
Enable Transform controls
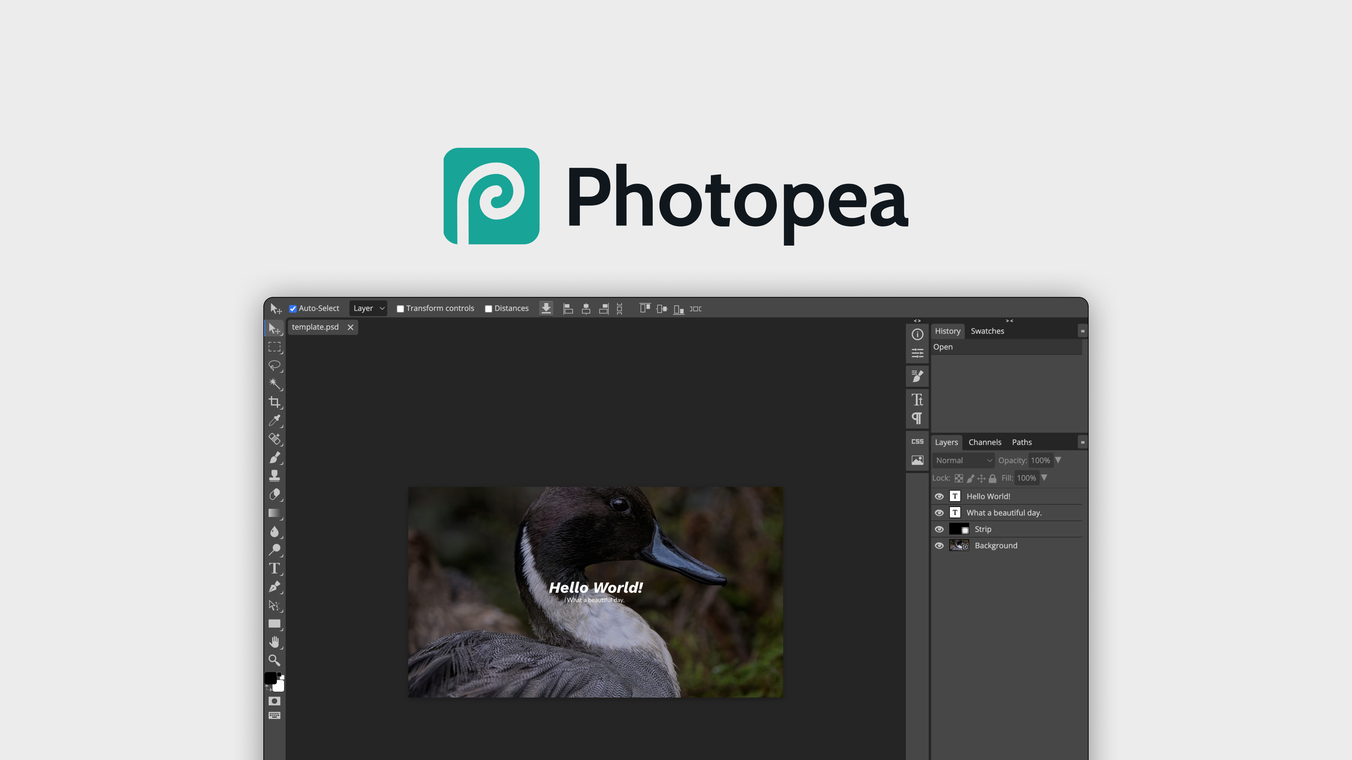tap(400, 308)
